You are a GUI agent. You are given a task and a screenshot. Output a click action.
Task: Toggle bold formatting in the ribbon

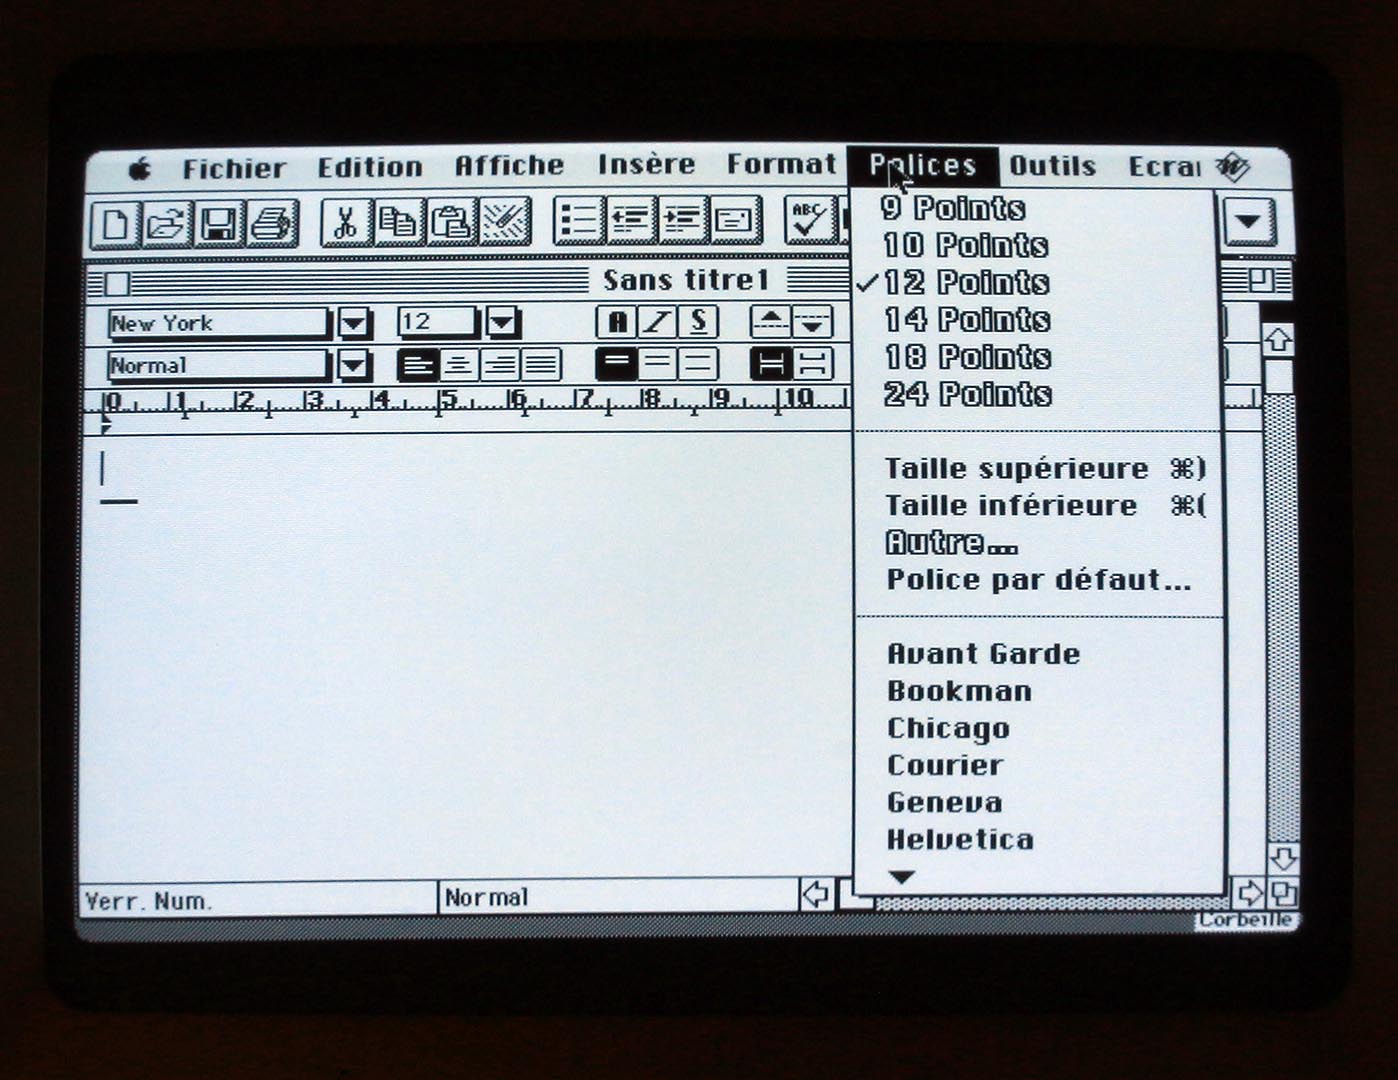[617, 322]
